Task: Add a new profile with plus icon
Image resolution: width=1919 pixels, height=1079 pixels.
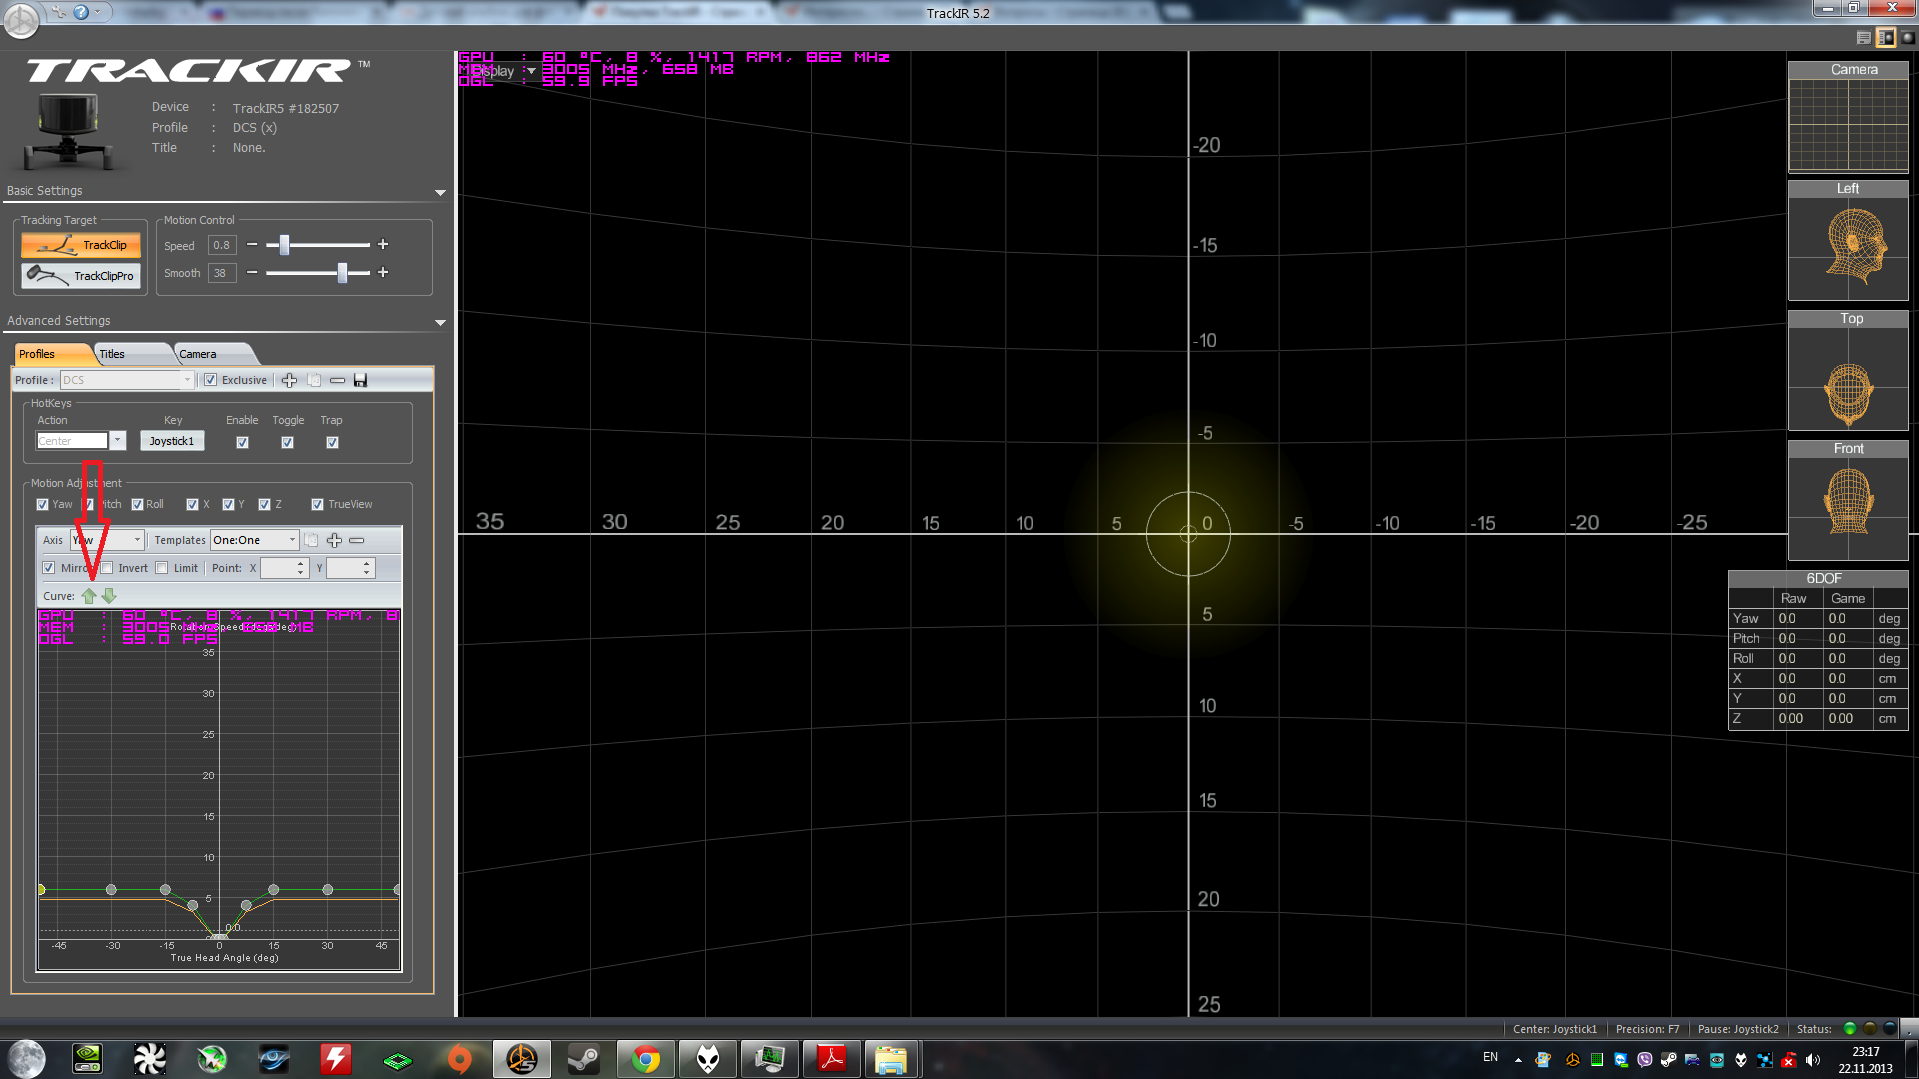Action: [x=290, y=380]
